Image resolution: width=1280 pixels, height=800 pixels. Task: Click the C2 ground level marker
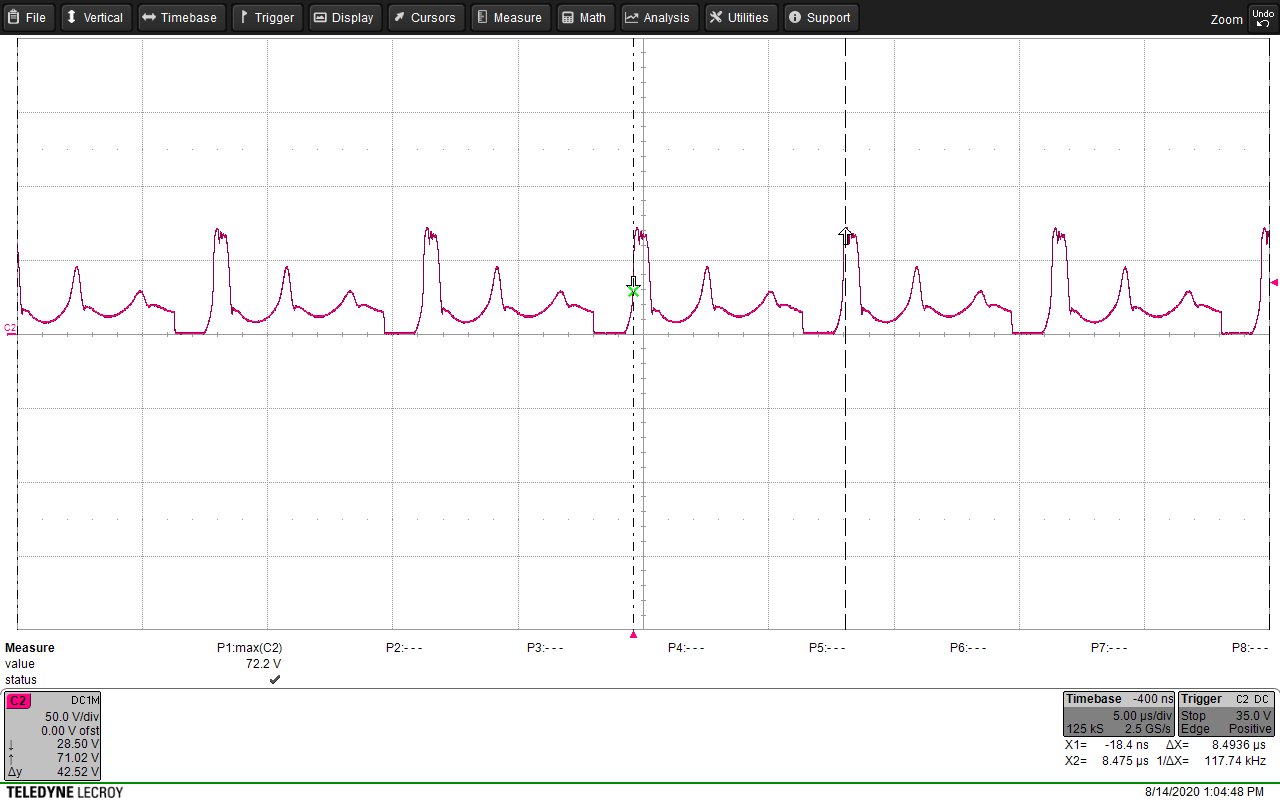click(10, 328)
